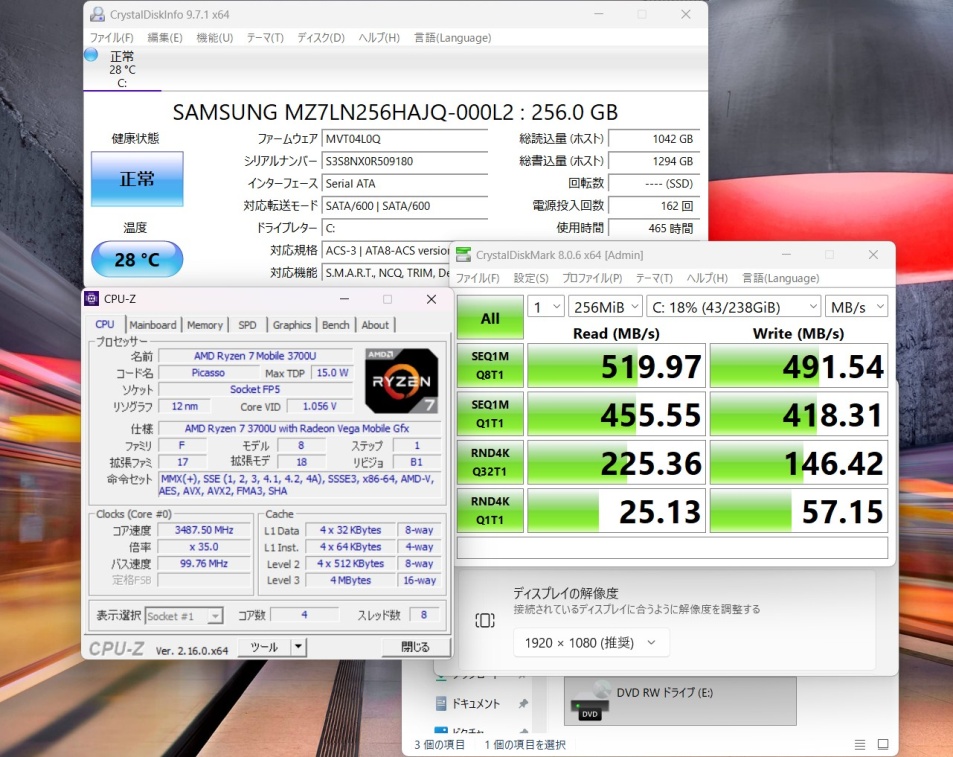Switch to the SPD tab in CPU-Z
The width and height of the screenshot is (953, 757).
pos(247,325)
